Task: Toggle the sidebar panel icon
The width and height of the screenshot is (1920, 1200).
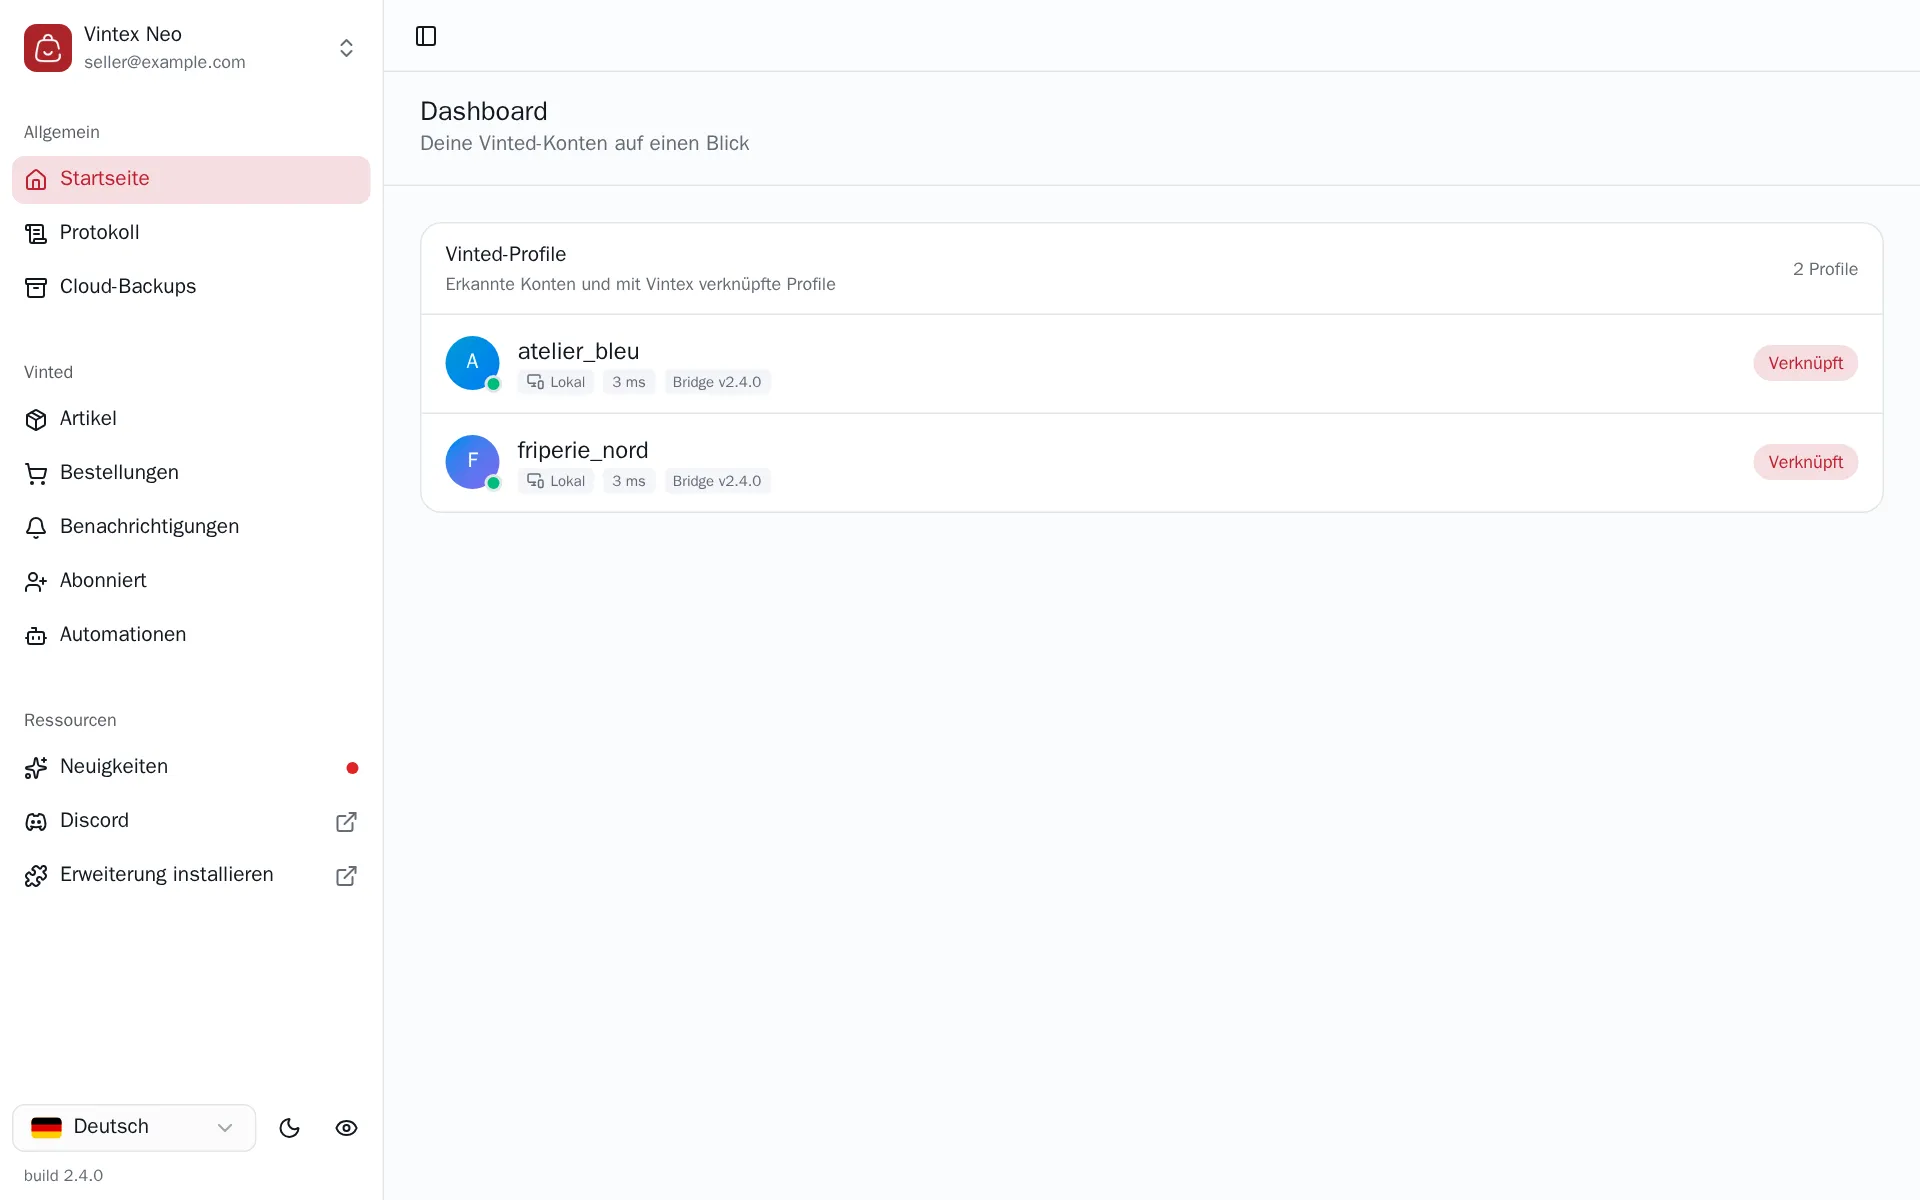Action: pos(426,36)
